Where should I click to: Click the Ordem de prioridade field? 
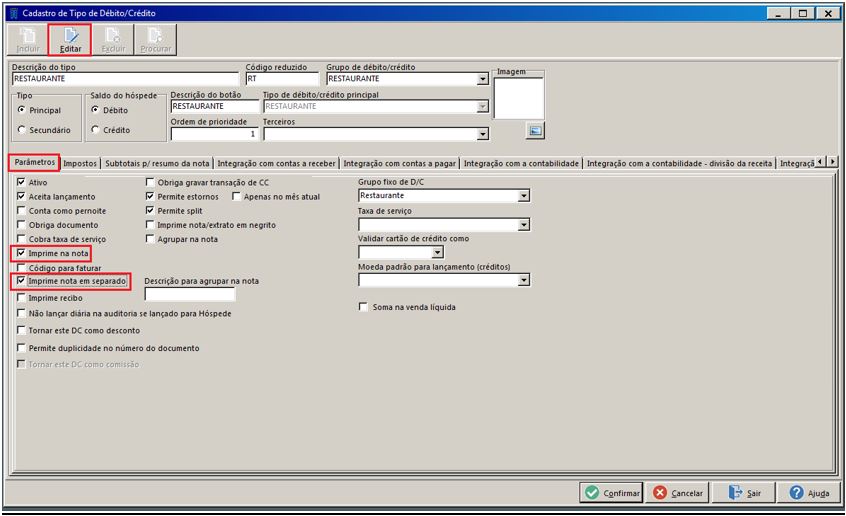click(x=215, y=133)
